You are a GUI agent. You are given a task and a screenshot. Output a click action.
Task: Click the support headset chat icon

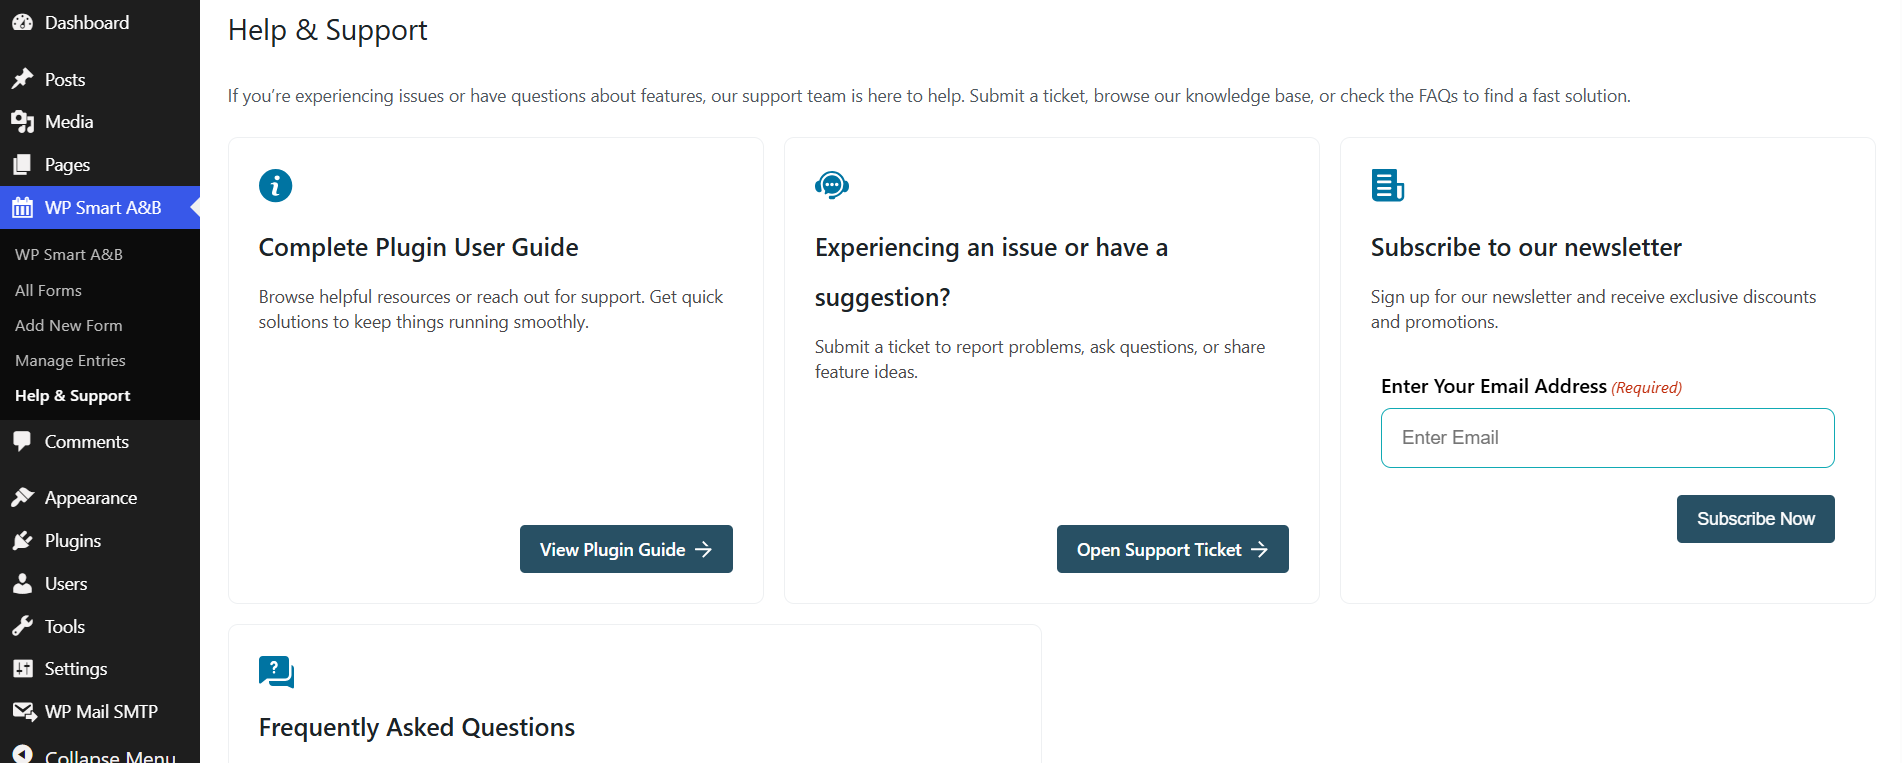(x=832, y=185)
